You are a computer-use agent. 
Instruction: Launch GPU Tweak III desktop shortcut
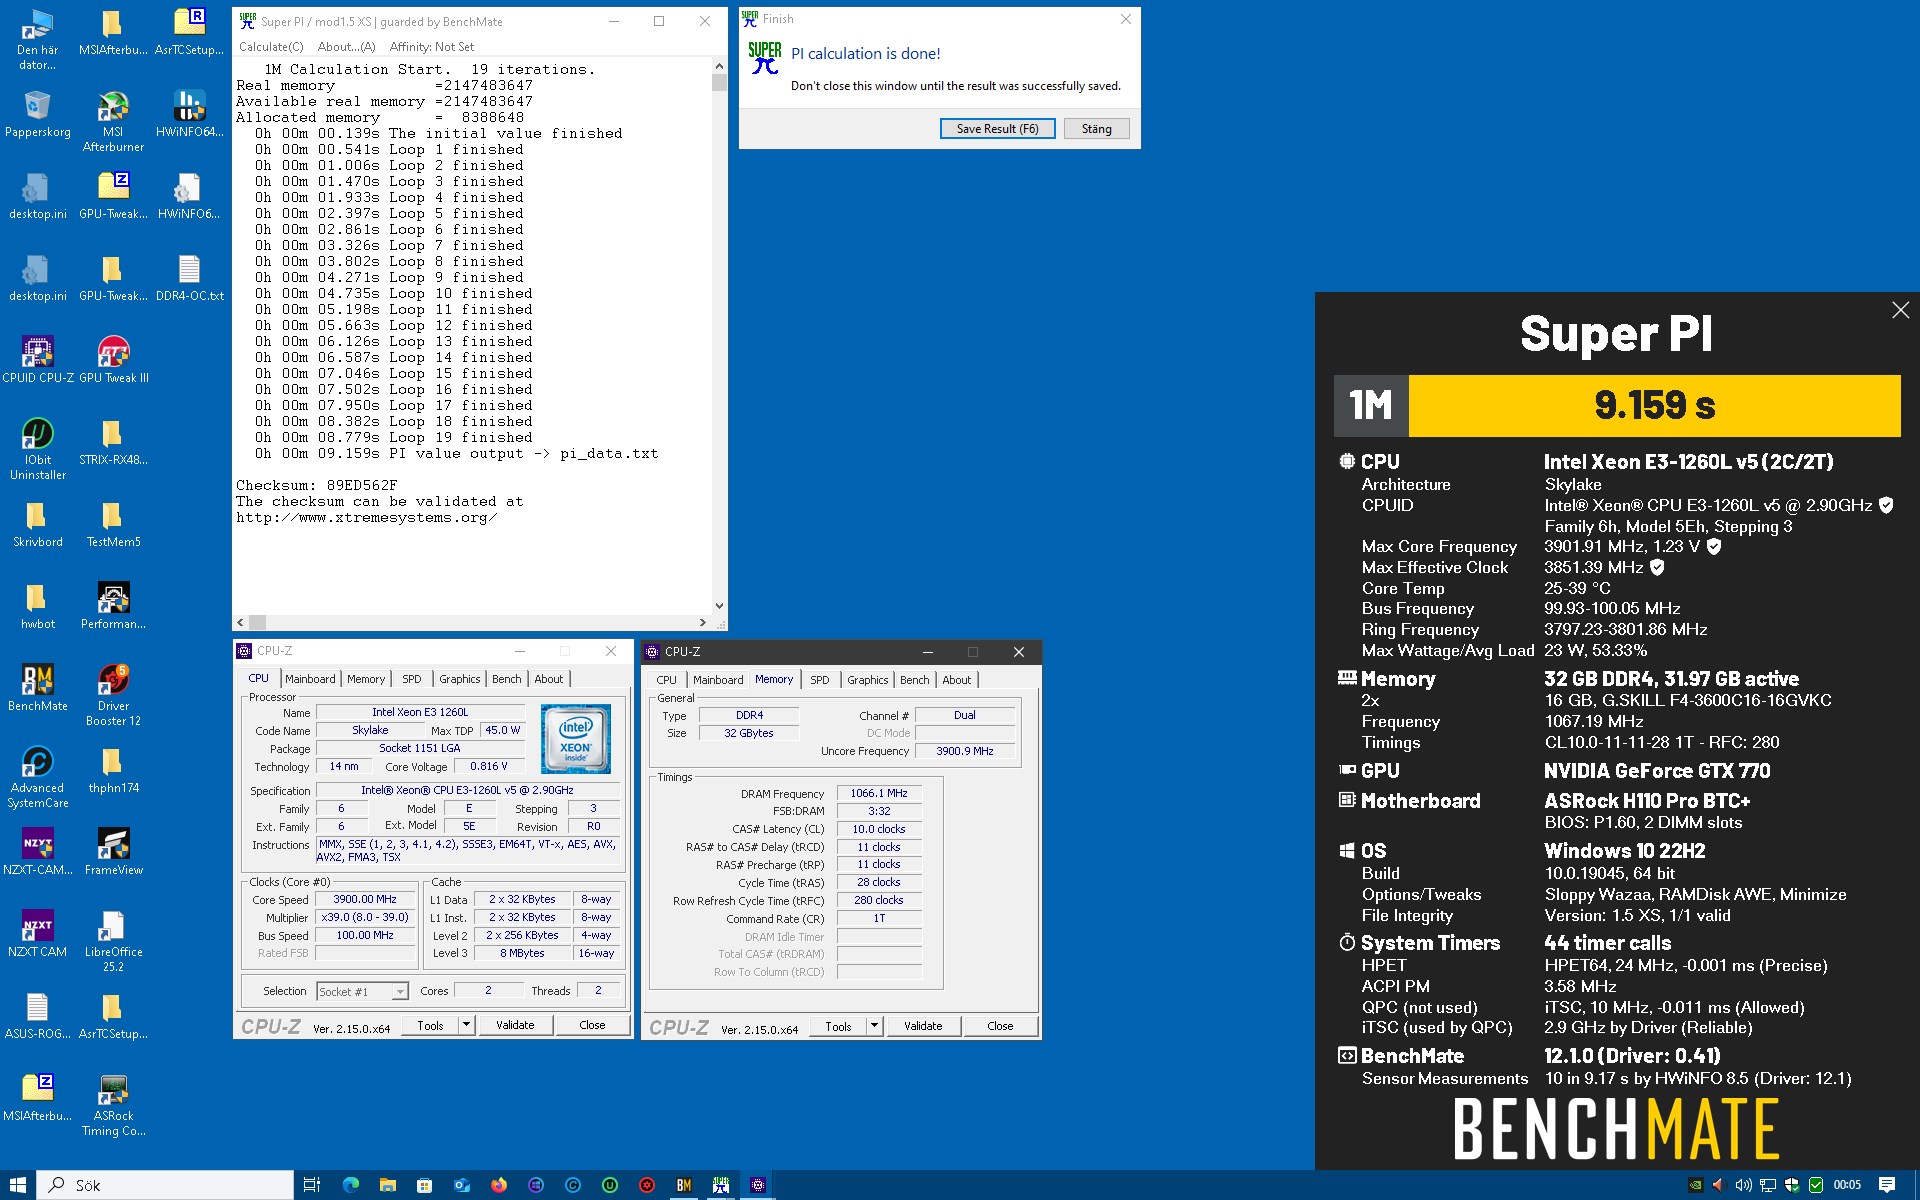point(114,360)
